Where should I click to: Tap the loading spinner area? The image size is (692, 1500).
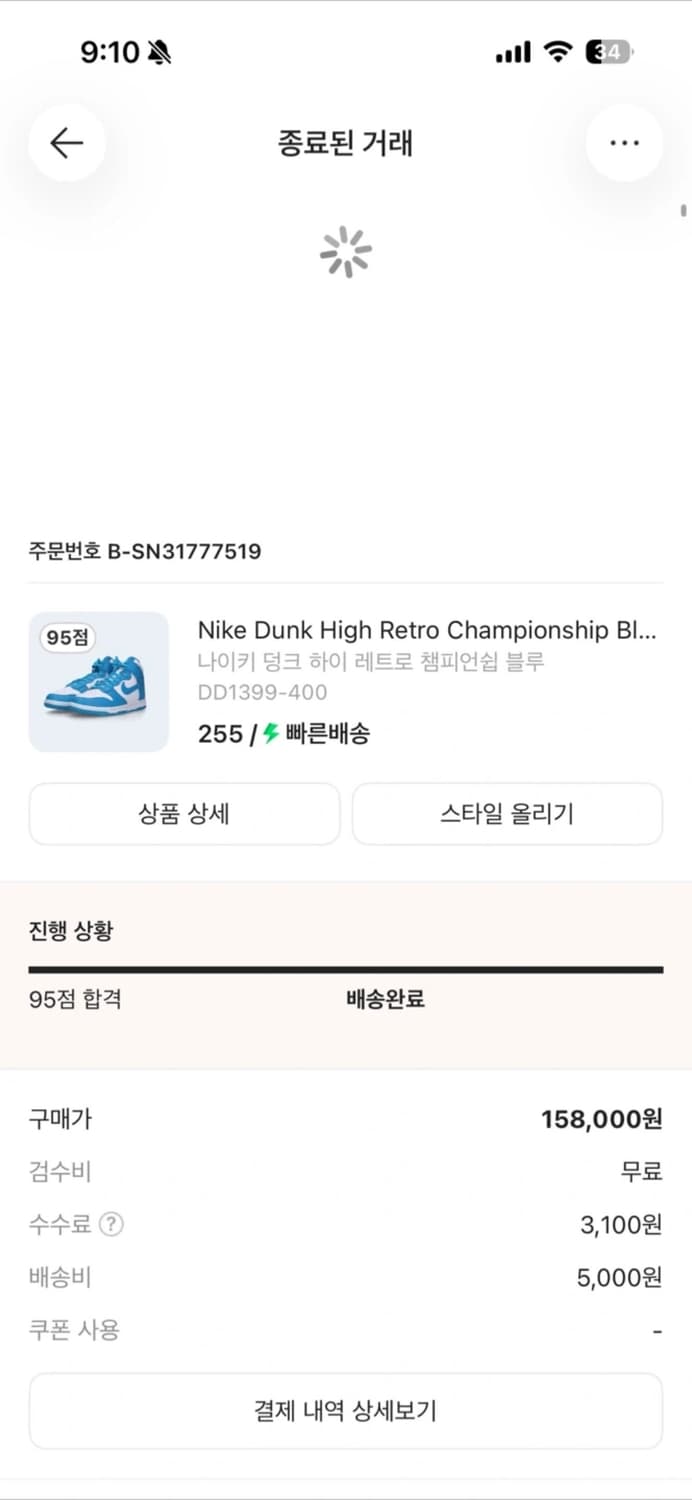click(x=346, y=252)
